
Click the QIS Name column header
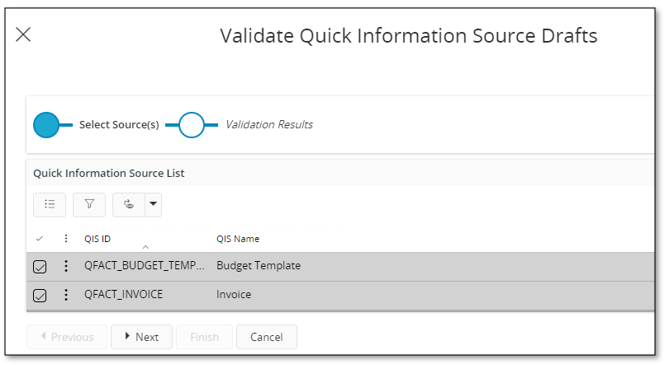[x=238, y=239]
